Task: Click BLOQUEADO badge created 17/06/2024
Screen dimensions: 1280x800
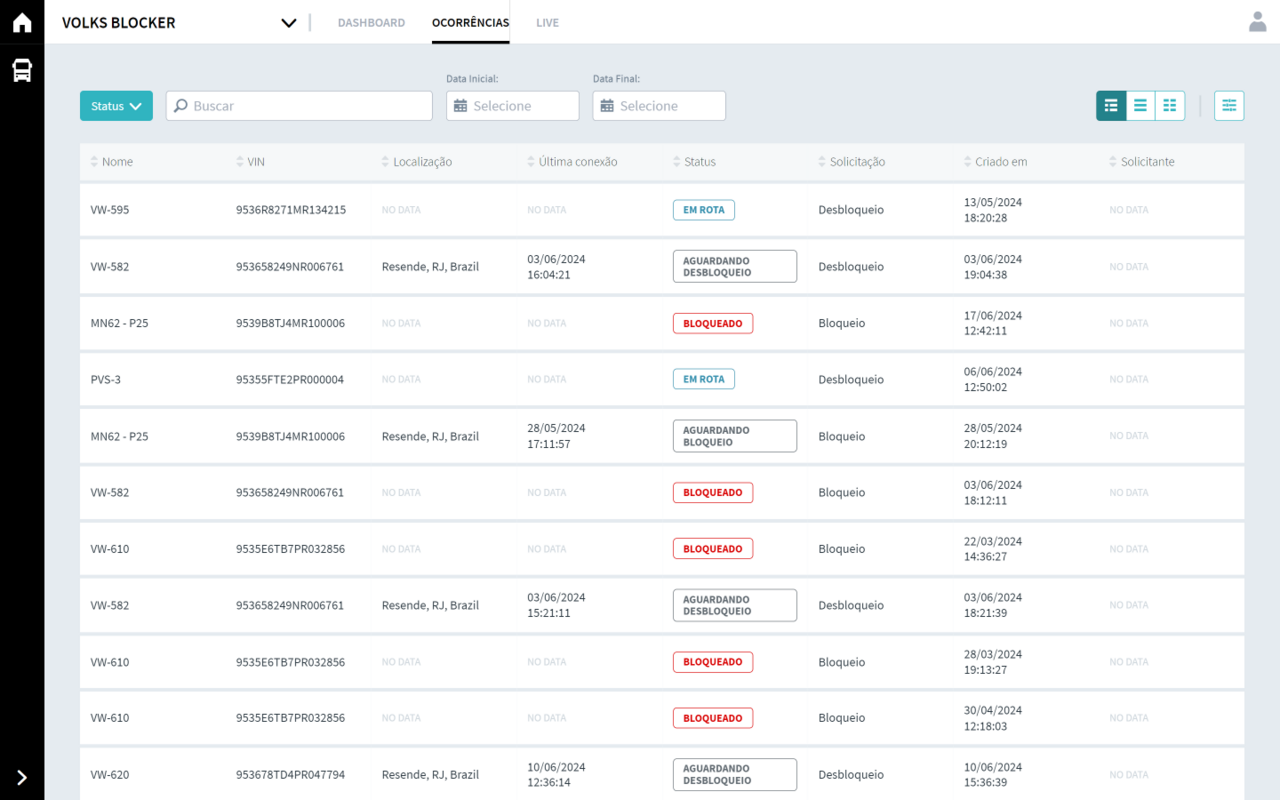Action: click(x=713, y=323)
